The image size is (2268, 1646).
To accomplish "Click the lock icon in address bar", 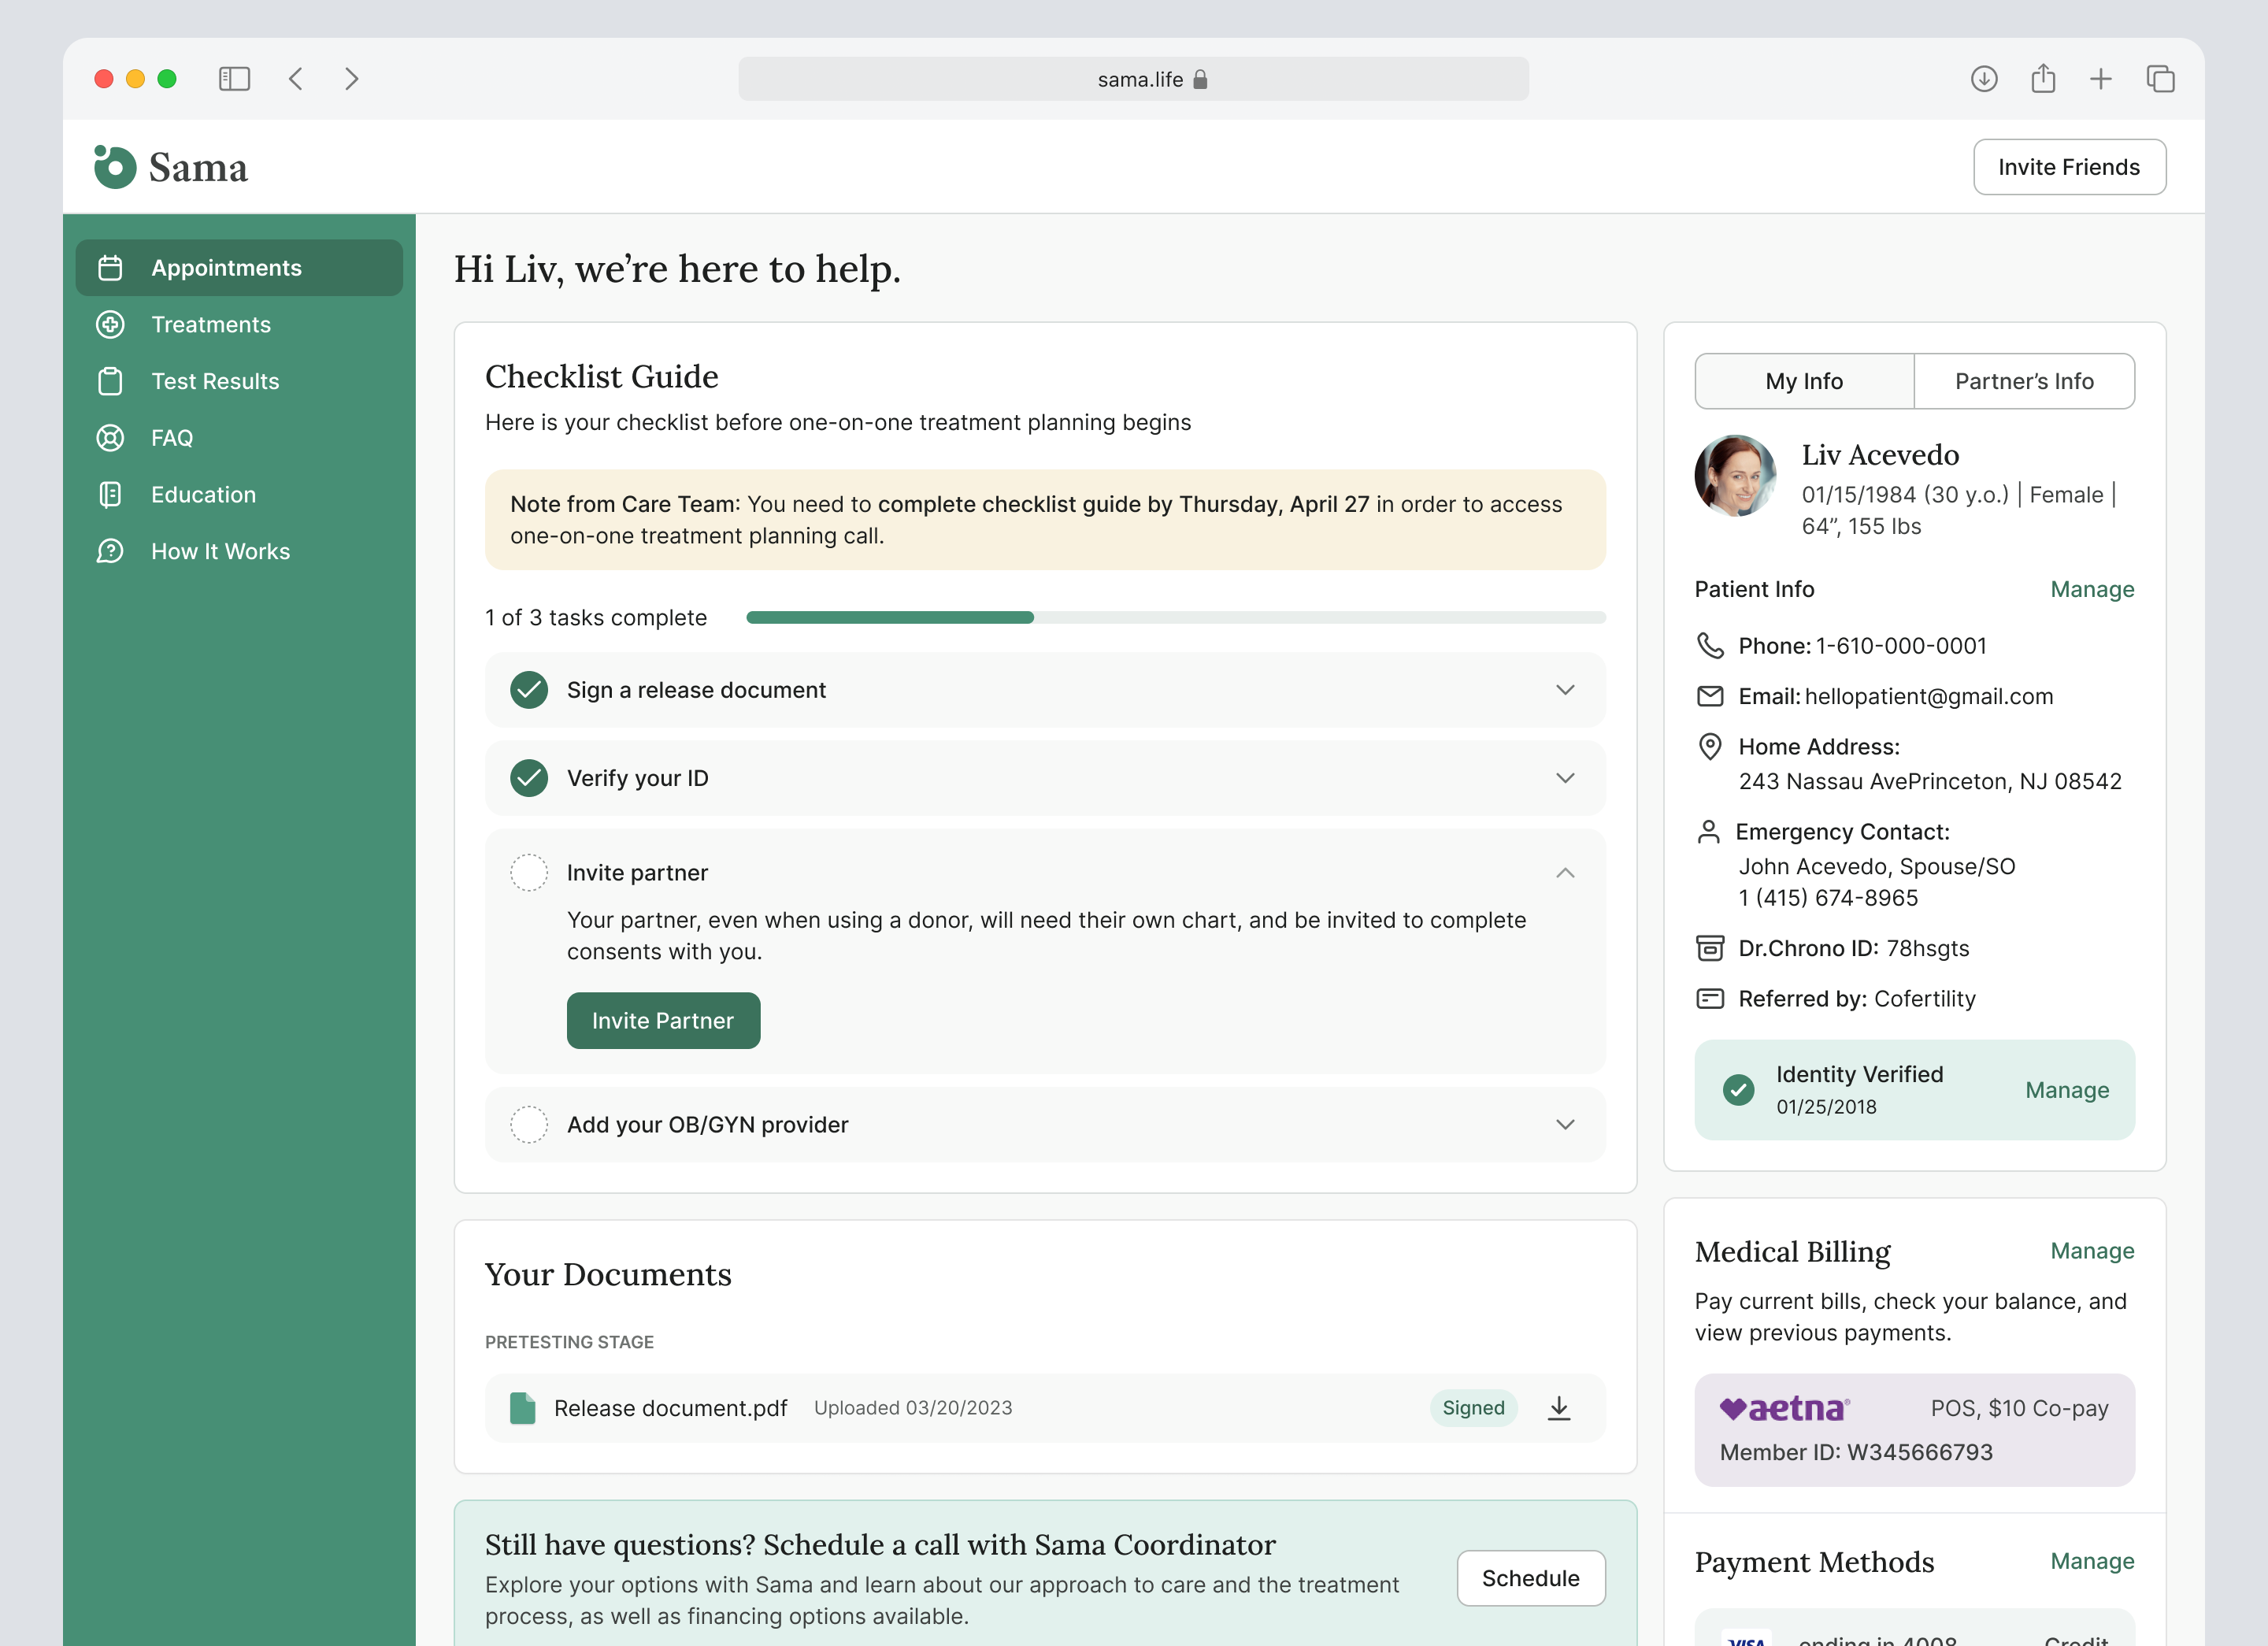I will [1200, 79].
